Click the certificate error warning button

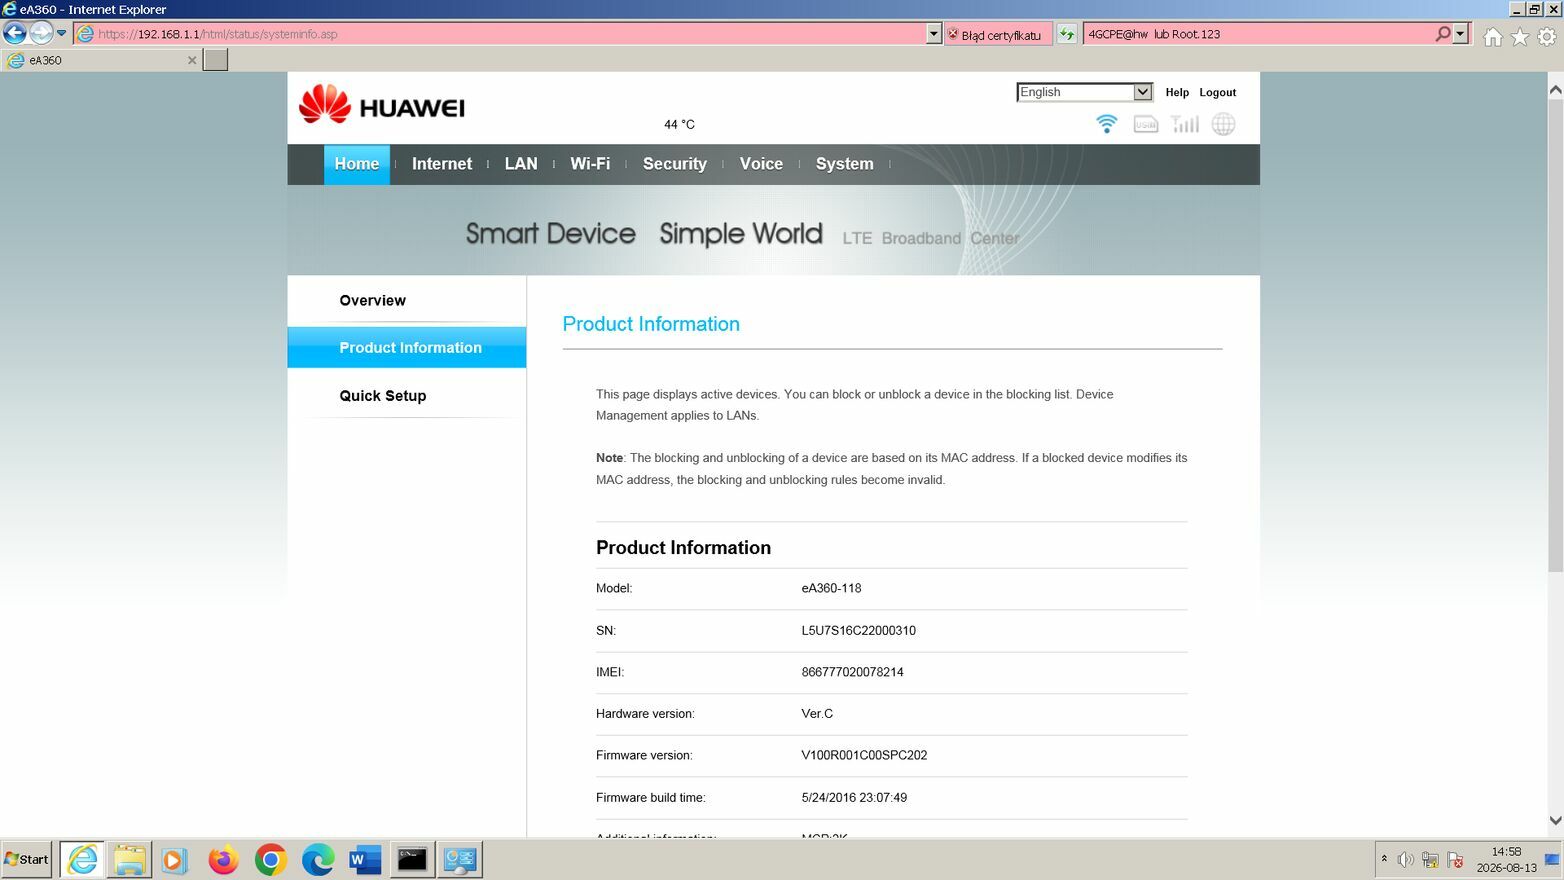point(998,34)
